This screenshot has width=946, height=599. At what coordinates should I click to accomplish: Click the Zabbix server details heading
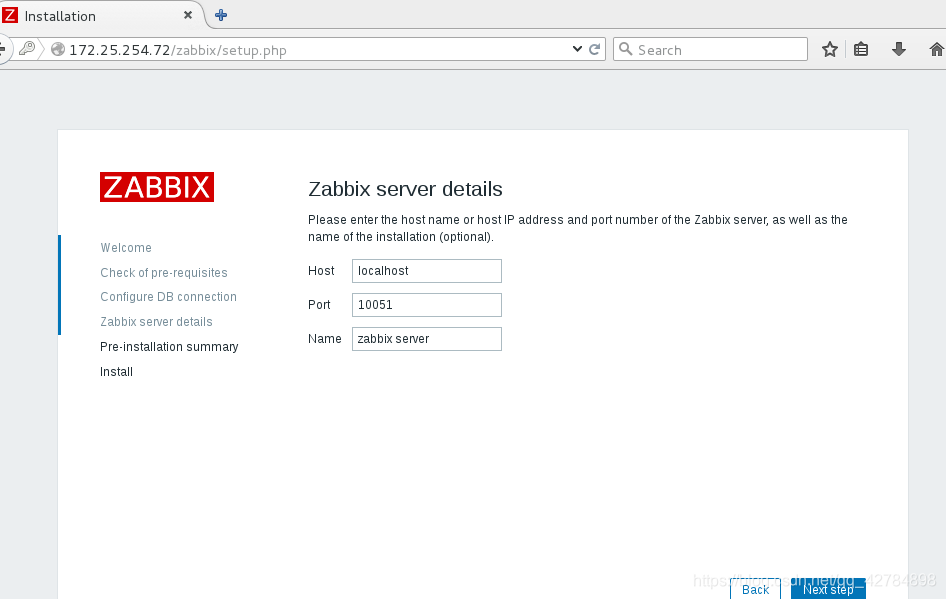click(405, 189)
